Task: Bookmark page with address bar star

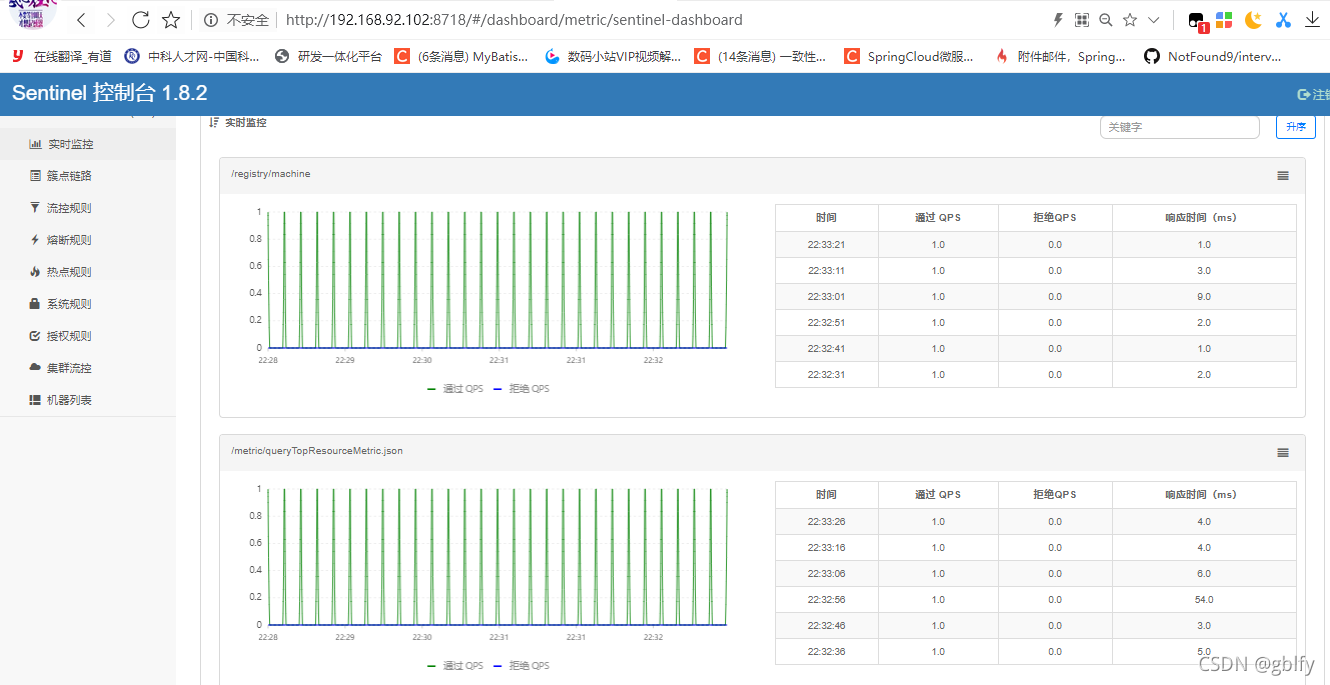Action: point(1130,20)
